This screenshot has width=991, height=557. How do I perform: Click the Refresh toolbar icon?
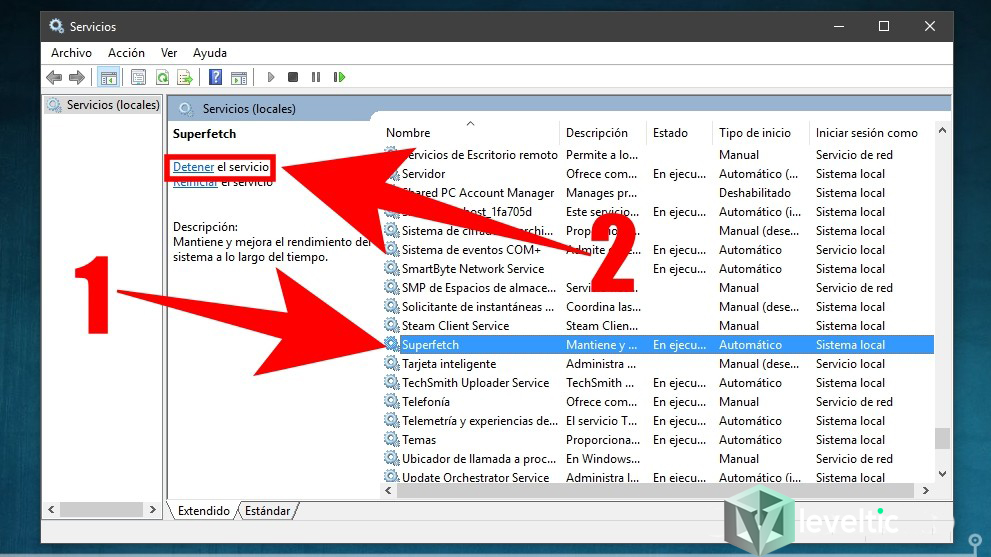pyautogui.click(x=161, y=77)
